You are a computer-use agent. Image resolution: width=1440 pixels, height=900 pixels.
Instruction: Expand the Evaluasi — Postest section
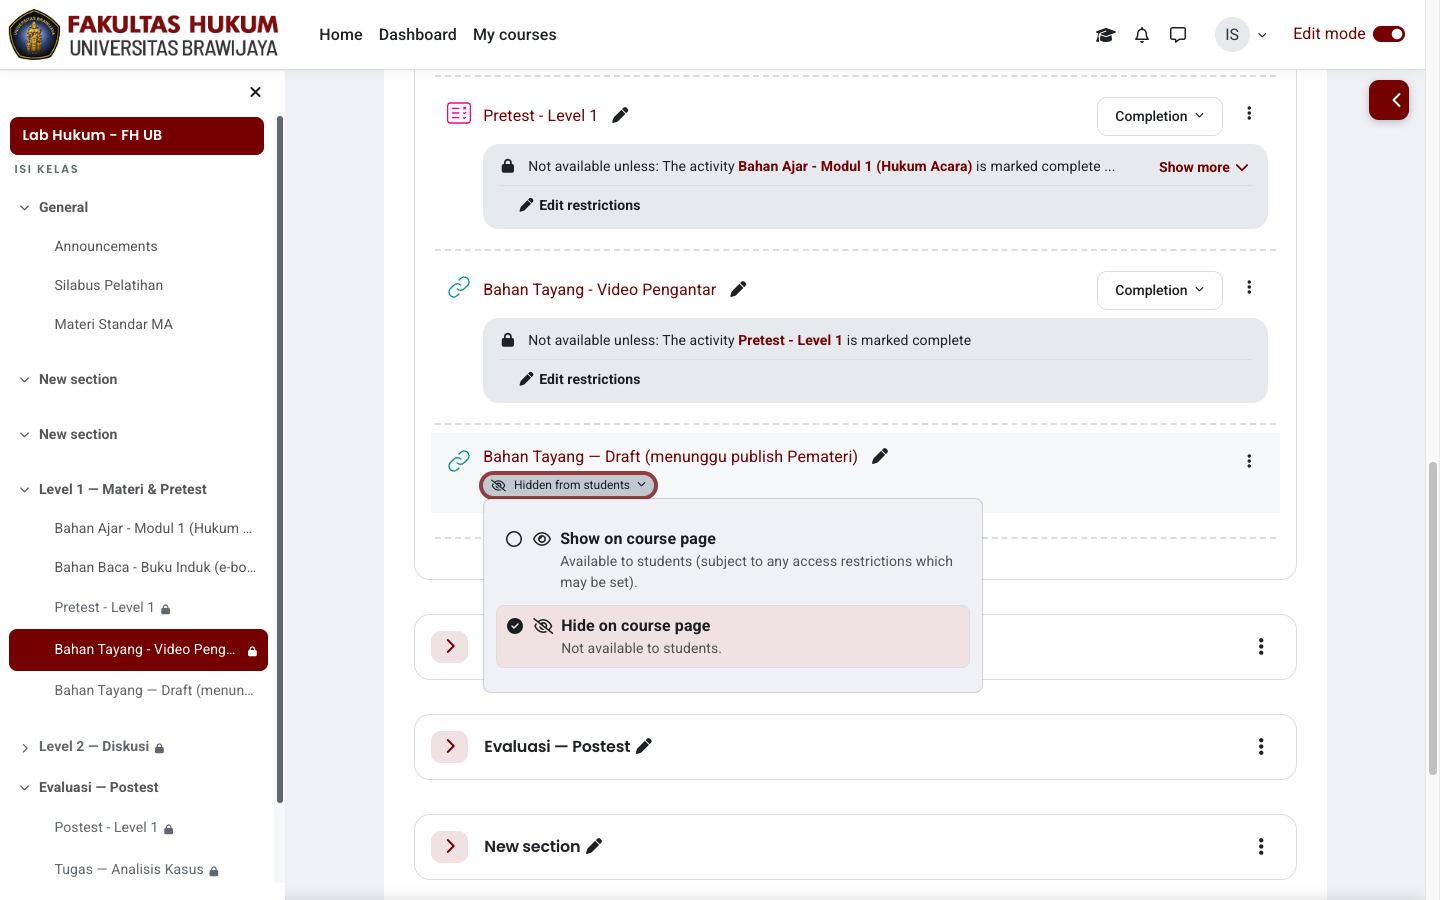(450, 747)
